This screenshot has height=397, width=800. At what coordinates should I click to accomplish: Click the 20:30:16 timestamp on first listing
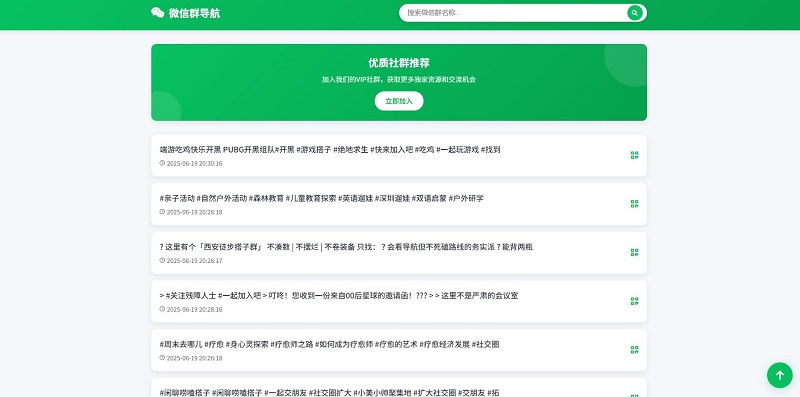(x=194, y=163)
